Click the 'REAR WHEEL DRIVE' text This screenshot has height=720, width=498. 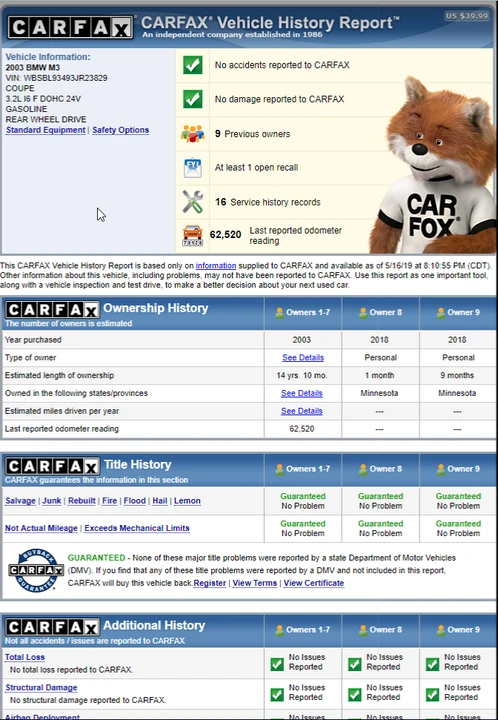tap(46, 119)
